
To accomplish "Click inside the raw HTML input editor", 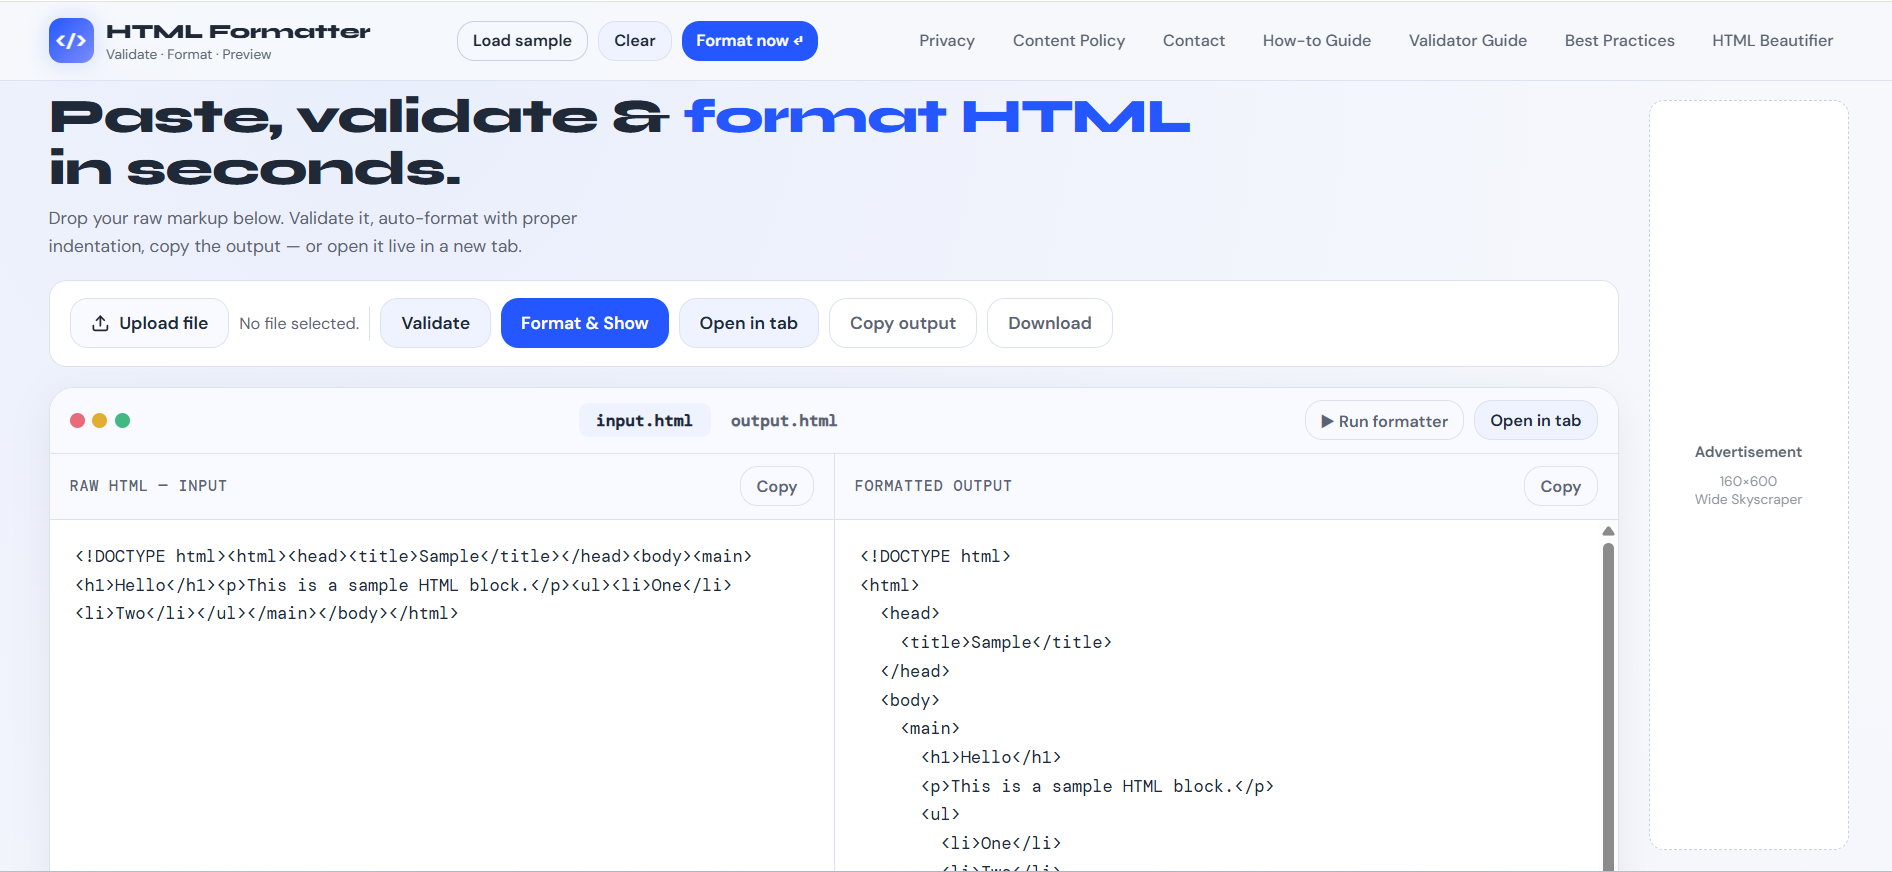I will click(x=442, y=695).
